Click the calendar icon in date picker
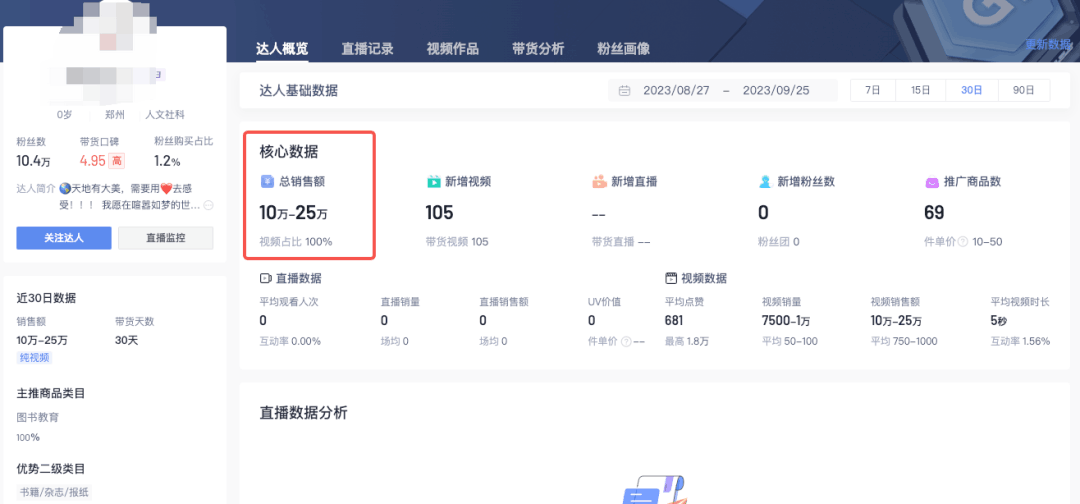1080x504 pixels. pyautogui.click(x=625, y=91)
